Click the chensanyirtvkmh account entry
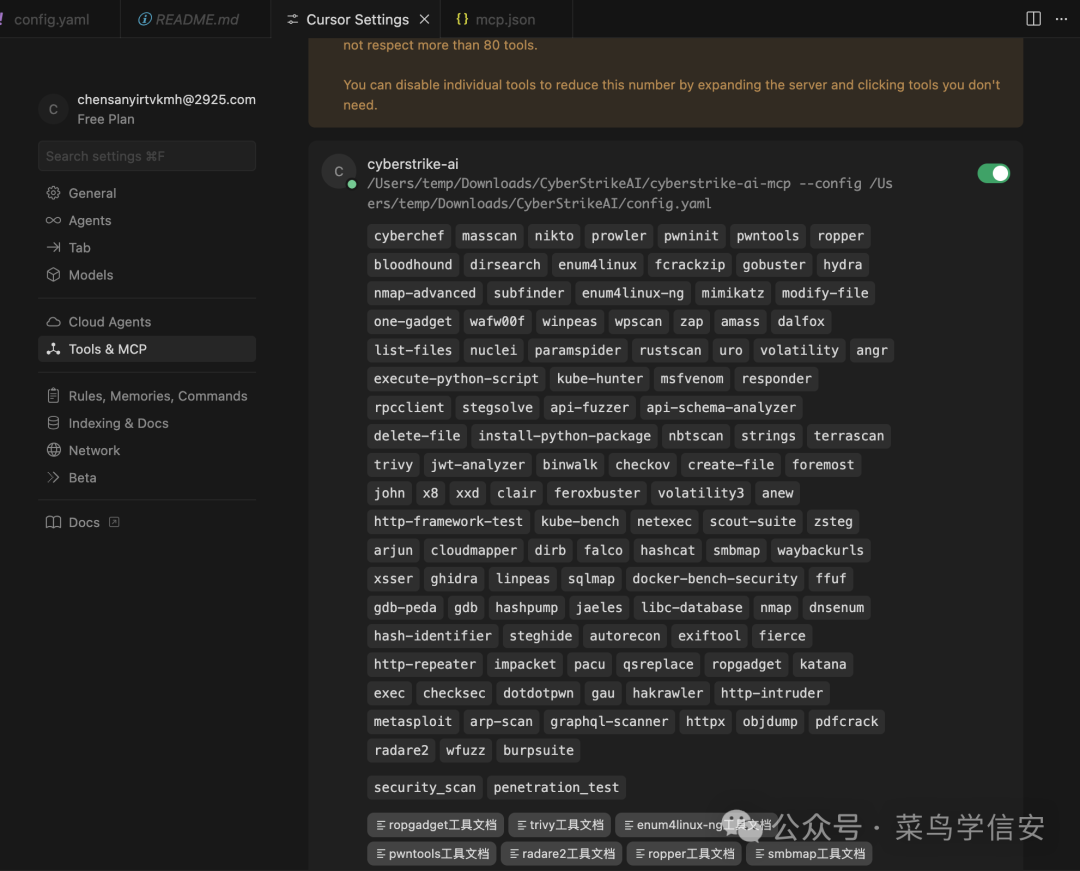Viewport: 1080px width, 871px height. pos(146,108)
